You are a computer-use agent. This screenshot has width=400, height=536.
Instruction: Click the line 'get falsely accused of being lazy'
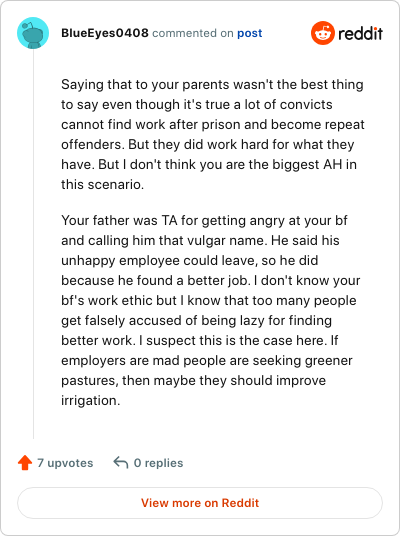click(x=196, y=320)
